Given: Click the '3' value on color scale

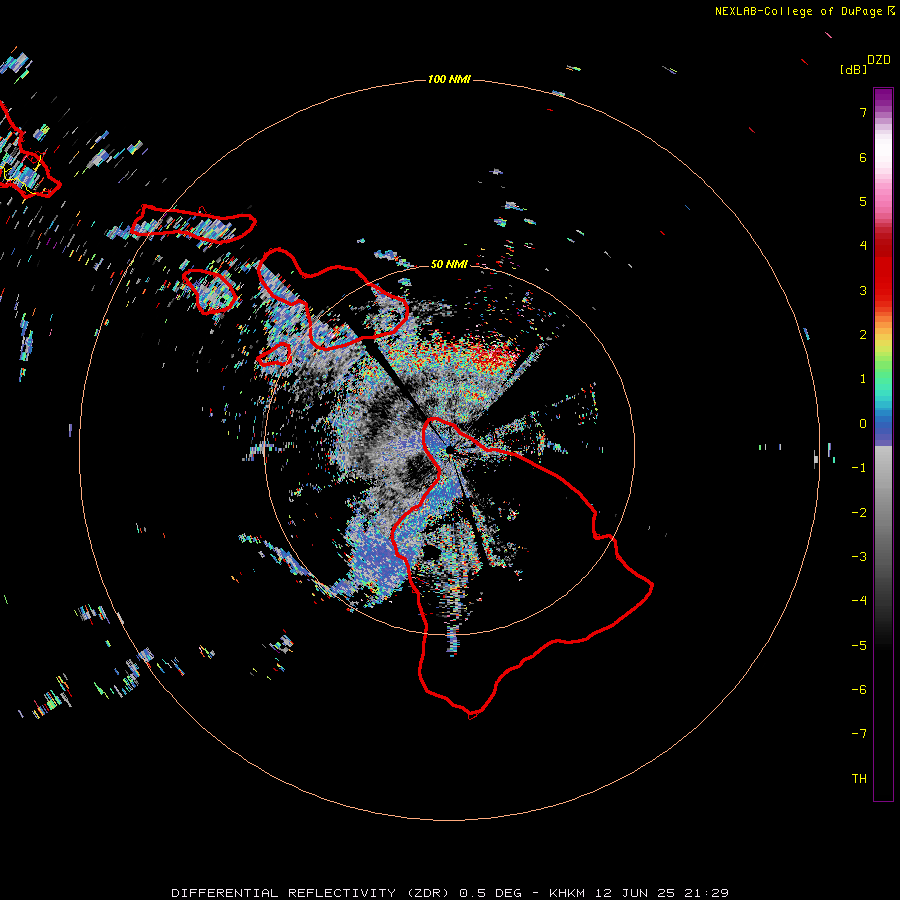Looking at the screenshot, I should 863,290.
